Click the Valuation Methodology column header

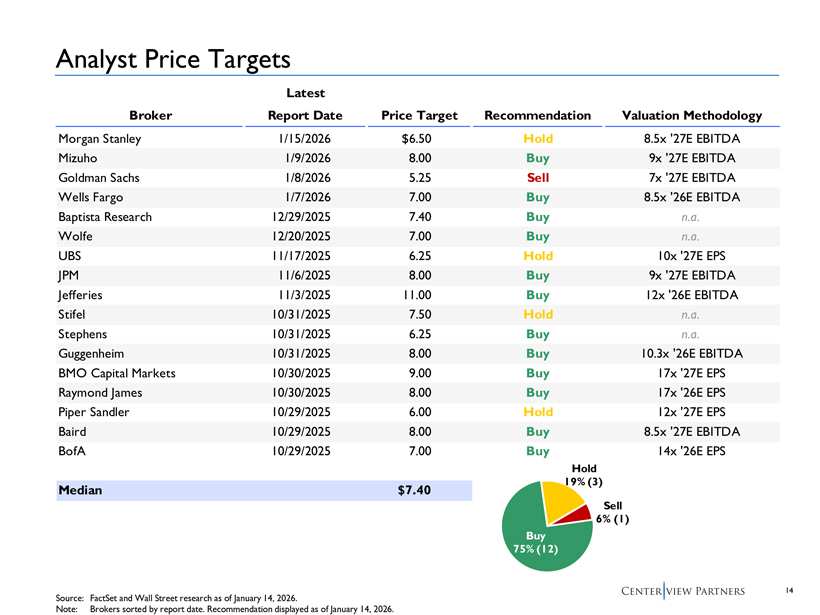pyautogui.click(x=692, y=116)
